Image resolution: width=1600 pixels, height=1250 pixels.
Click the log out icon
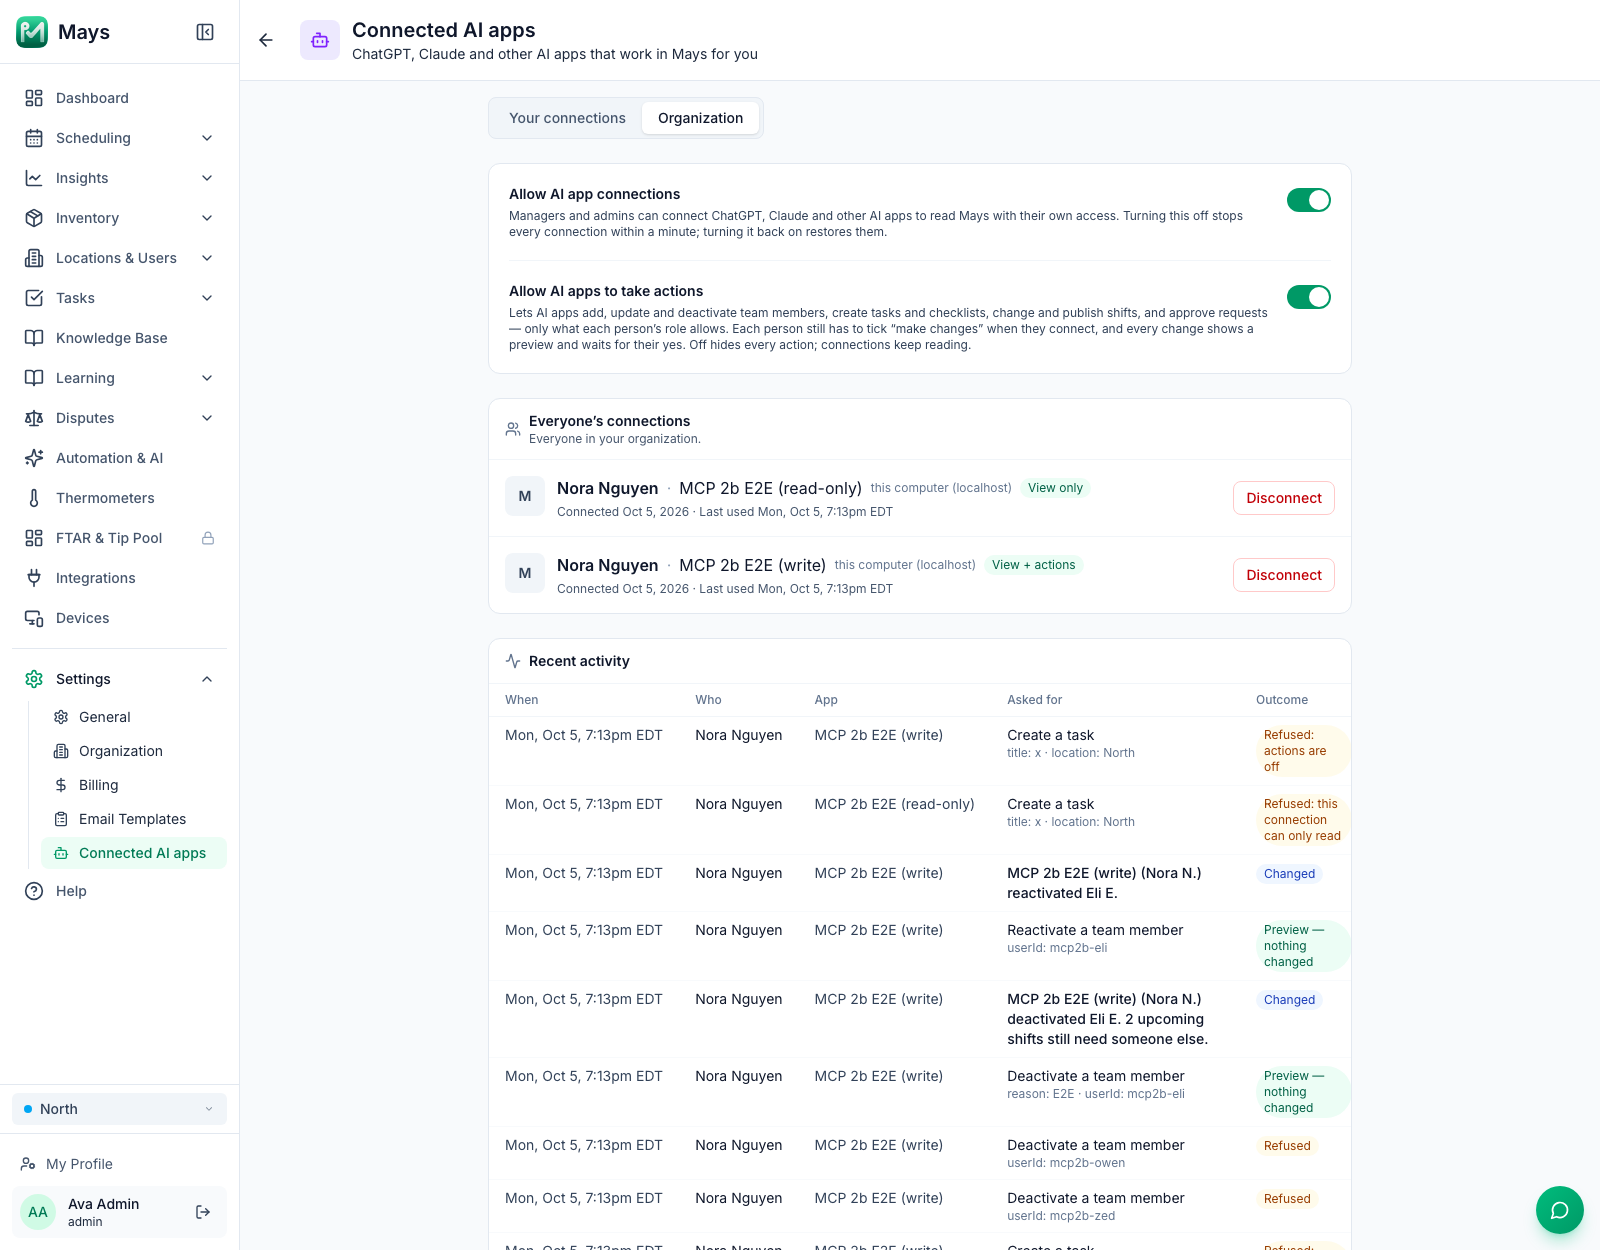click(x=203, y=1212)
